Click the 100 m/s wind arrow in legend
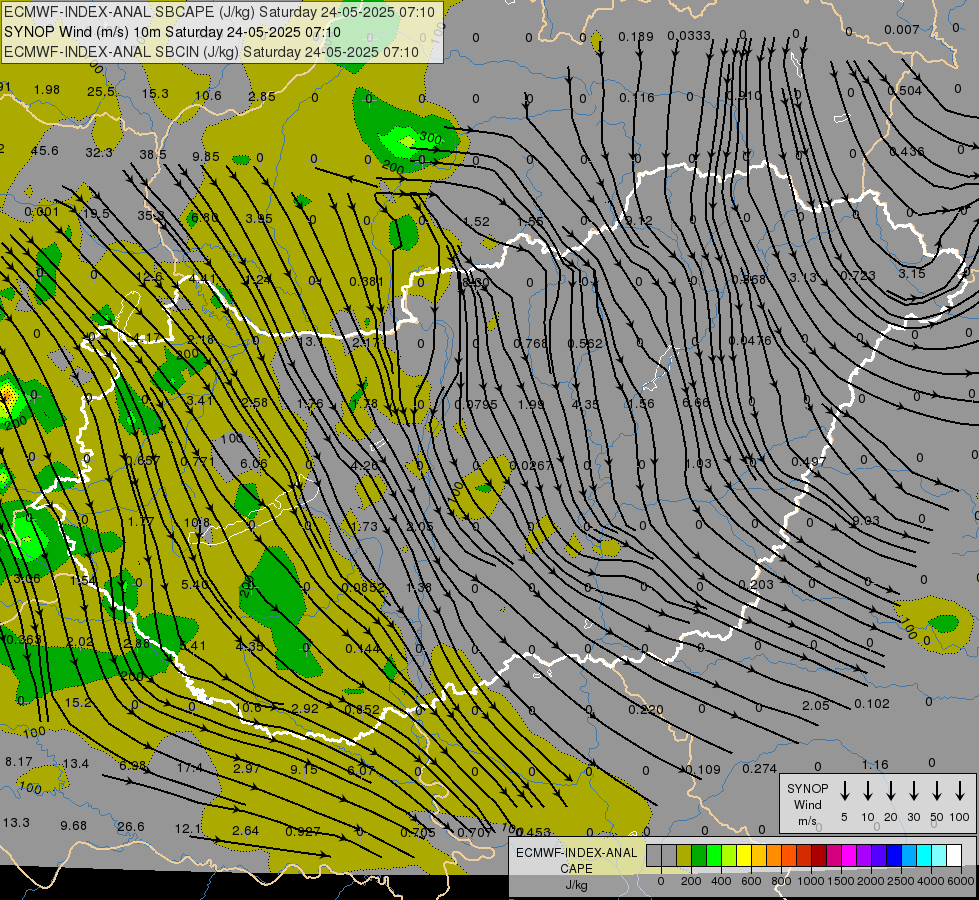Screen dimensions: 979x900 coord(960,790)
